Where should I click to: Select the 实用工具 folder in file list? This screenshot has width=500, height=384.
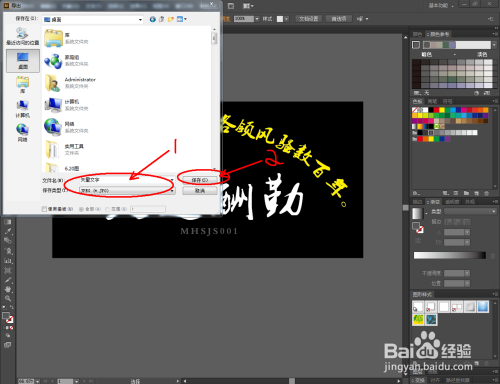[65, 149]
